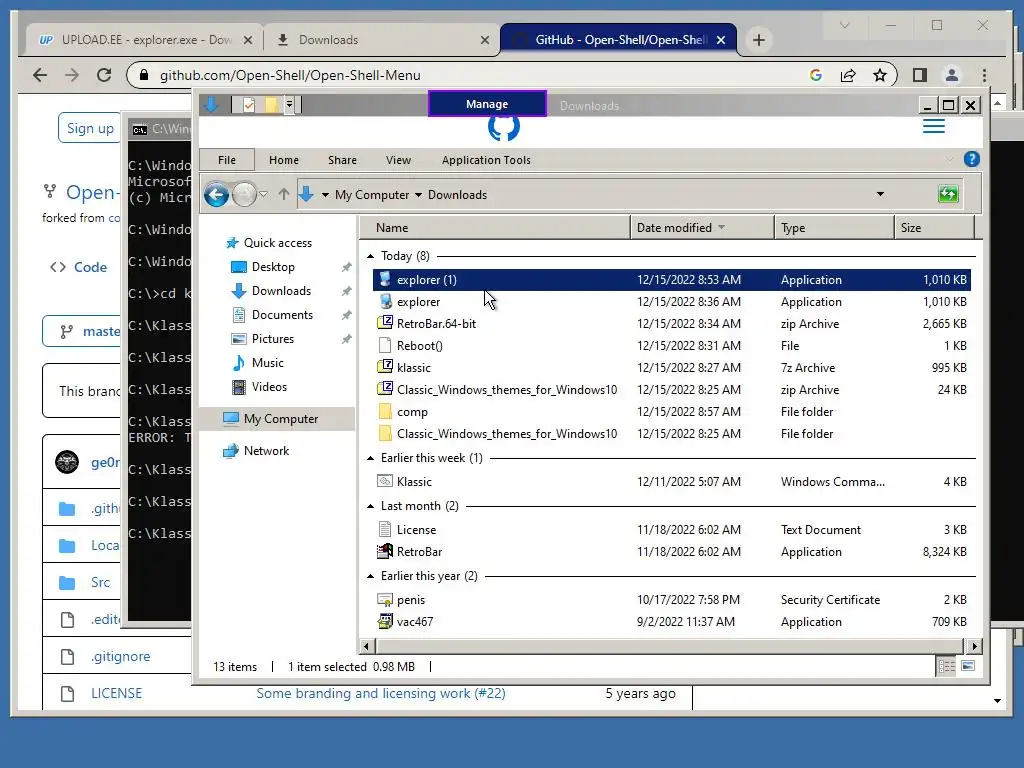The image size is (1024, 768).
Task: Sort files by the Type column header
Action: click(x=834, y=228)
